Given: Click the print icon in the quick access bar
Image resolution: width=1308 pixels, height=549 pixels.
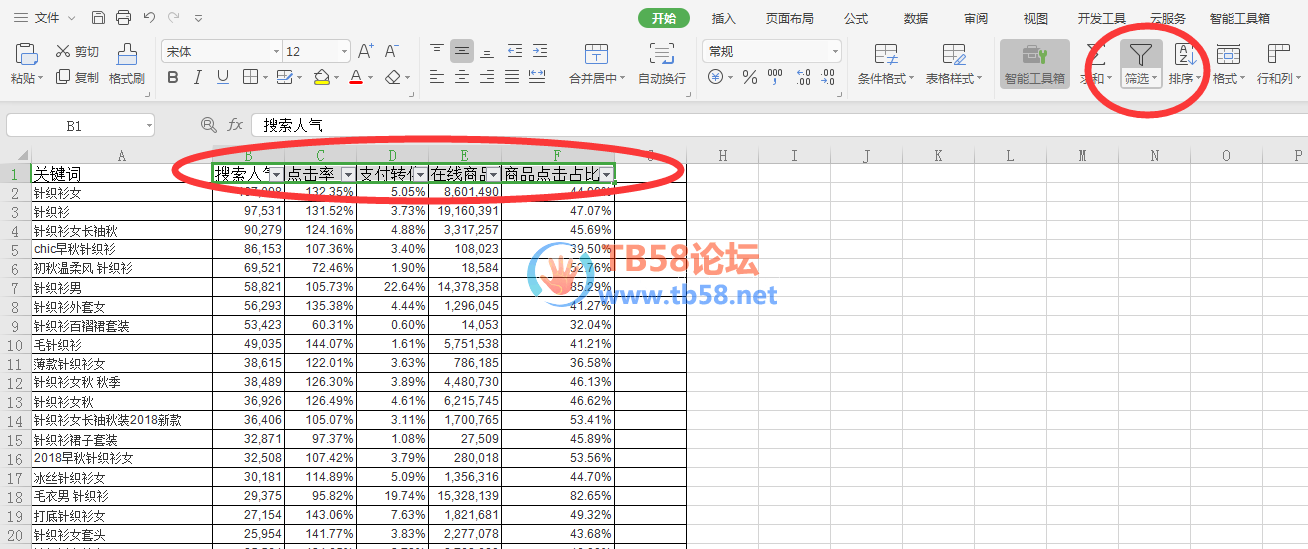Looking at the screenshot, I should click(x=123, y=18).
